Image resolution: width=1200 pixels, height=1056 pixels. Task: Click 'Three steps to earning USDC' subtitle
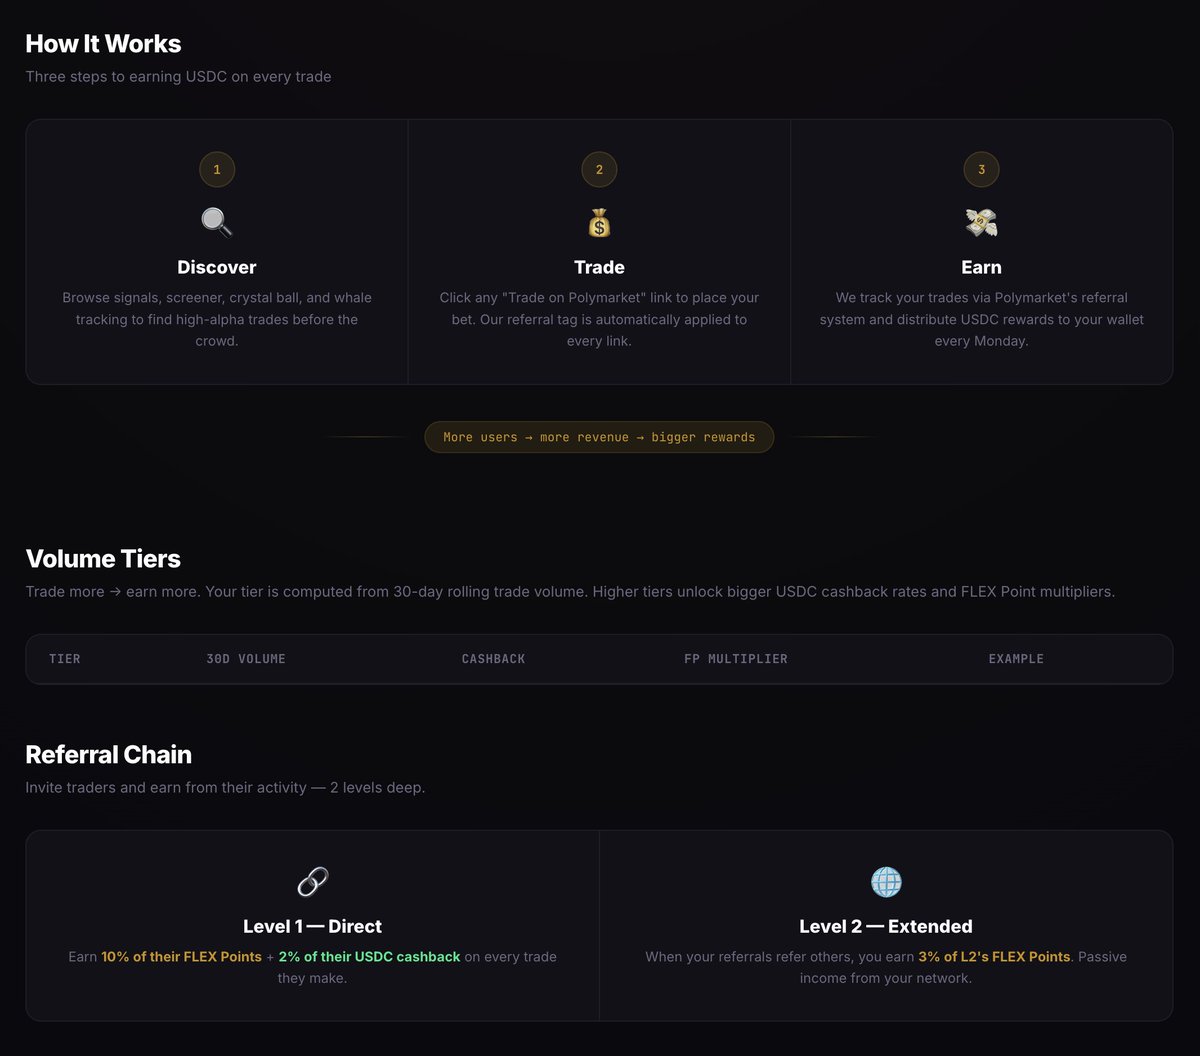click(x=178, y=76)
